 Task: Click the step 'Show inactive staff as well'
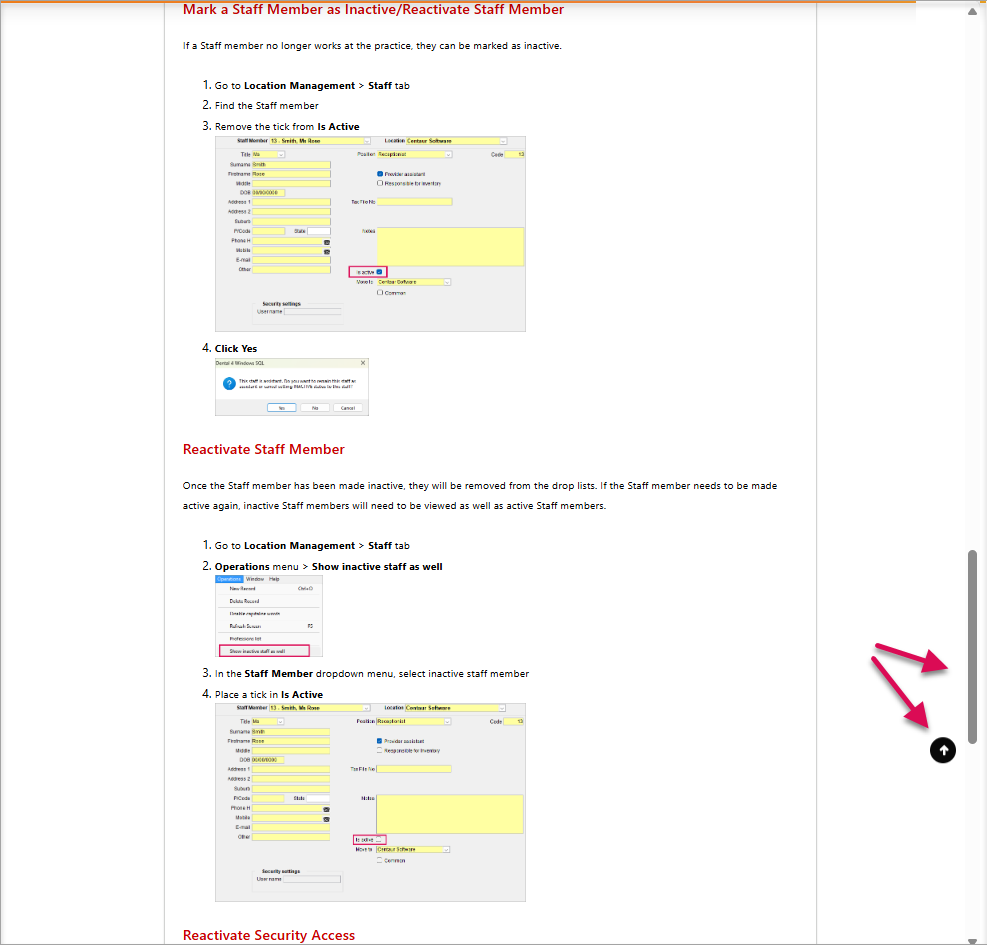pos(328,566)
